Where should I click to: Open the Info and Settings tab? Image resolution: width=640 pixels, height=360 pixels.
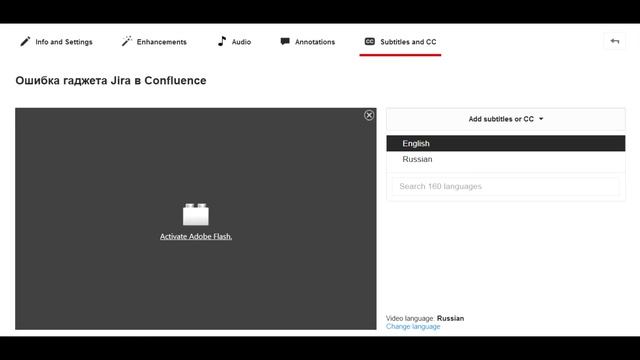tap(56, 42)
